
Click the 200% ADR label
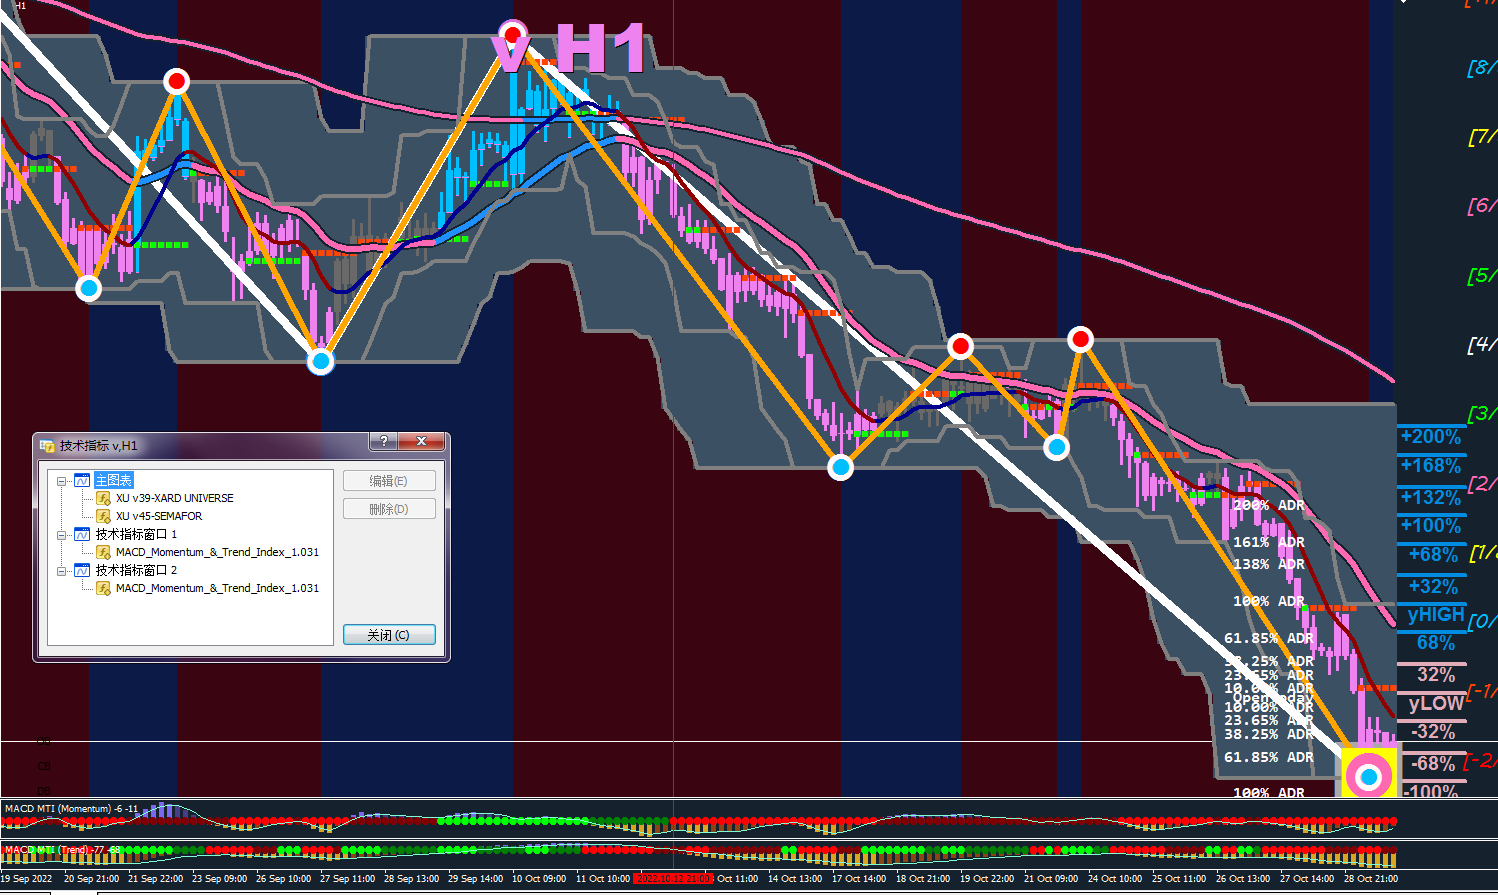[1269, 505]
